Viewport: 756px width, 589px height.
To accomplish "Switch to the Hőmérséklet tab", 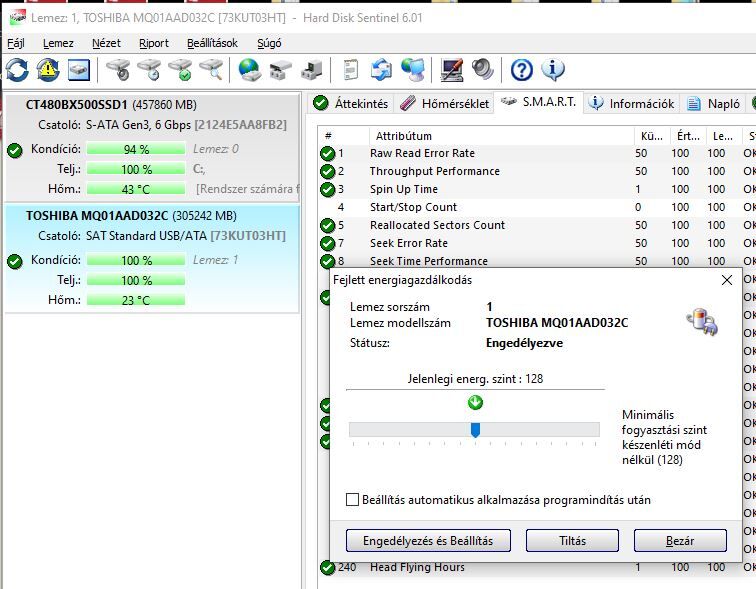I will coord(444,103).
